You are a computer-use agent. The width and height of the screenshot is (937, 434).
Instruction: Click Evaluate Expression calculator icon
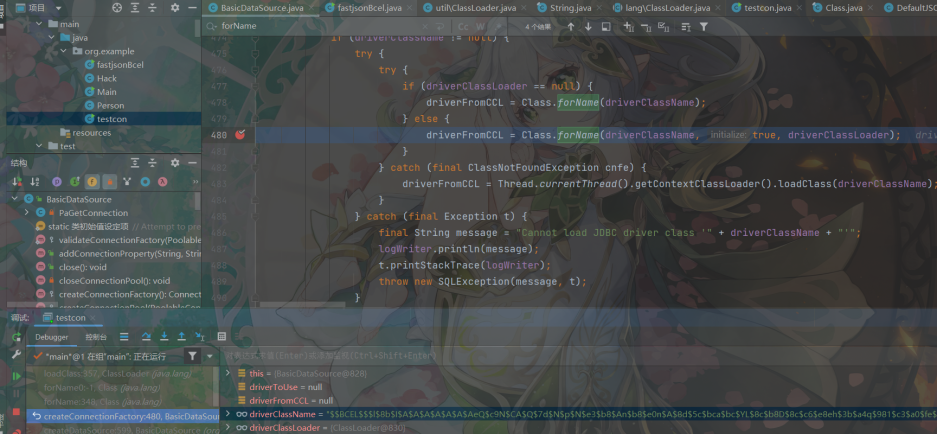[222, 337]
